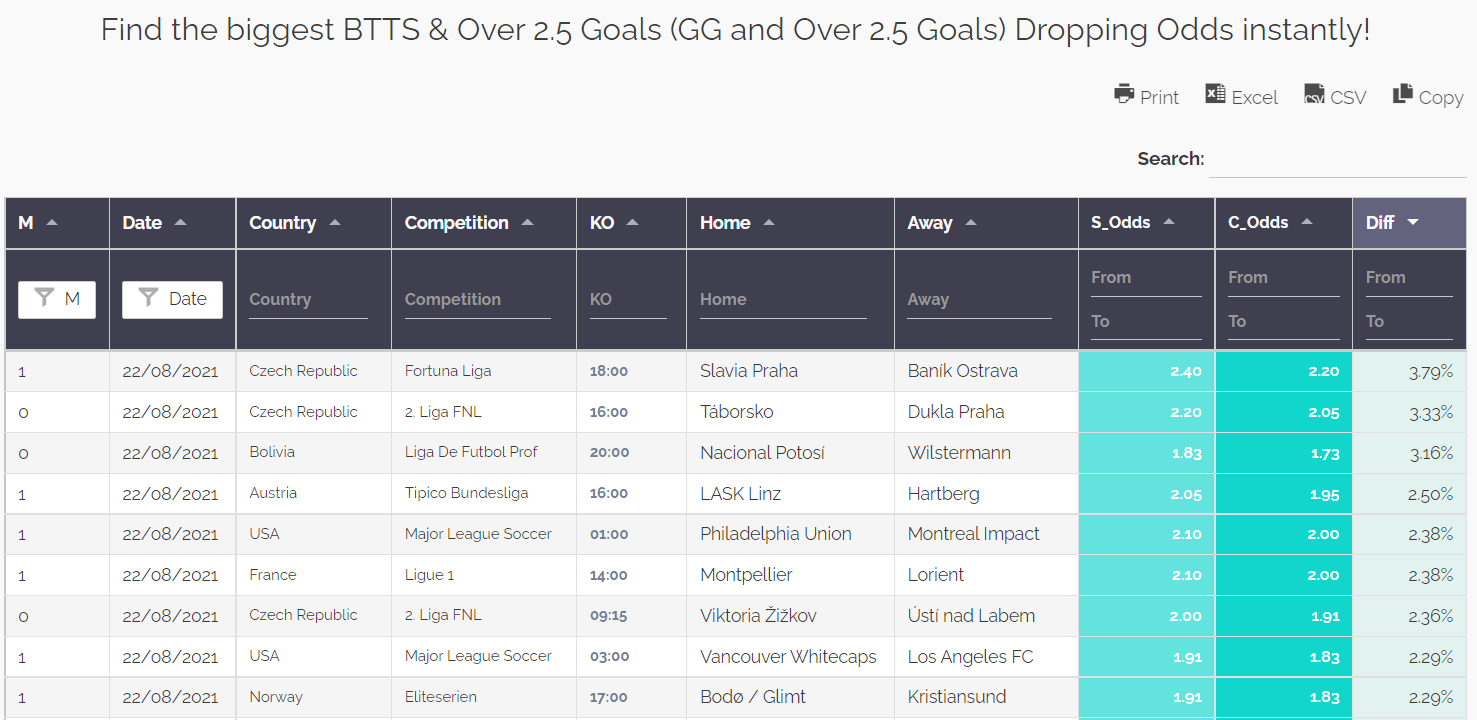Open the M filter button
Image resolution: width=1477 pixels, height=720 pixels.
(57, 298)
